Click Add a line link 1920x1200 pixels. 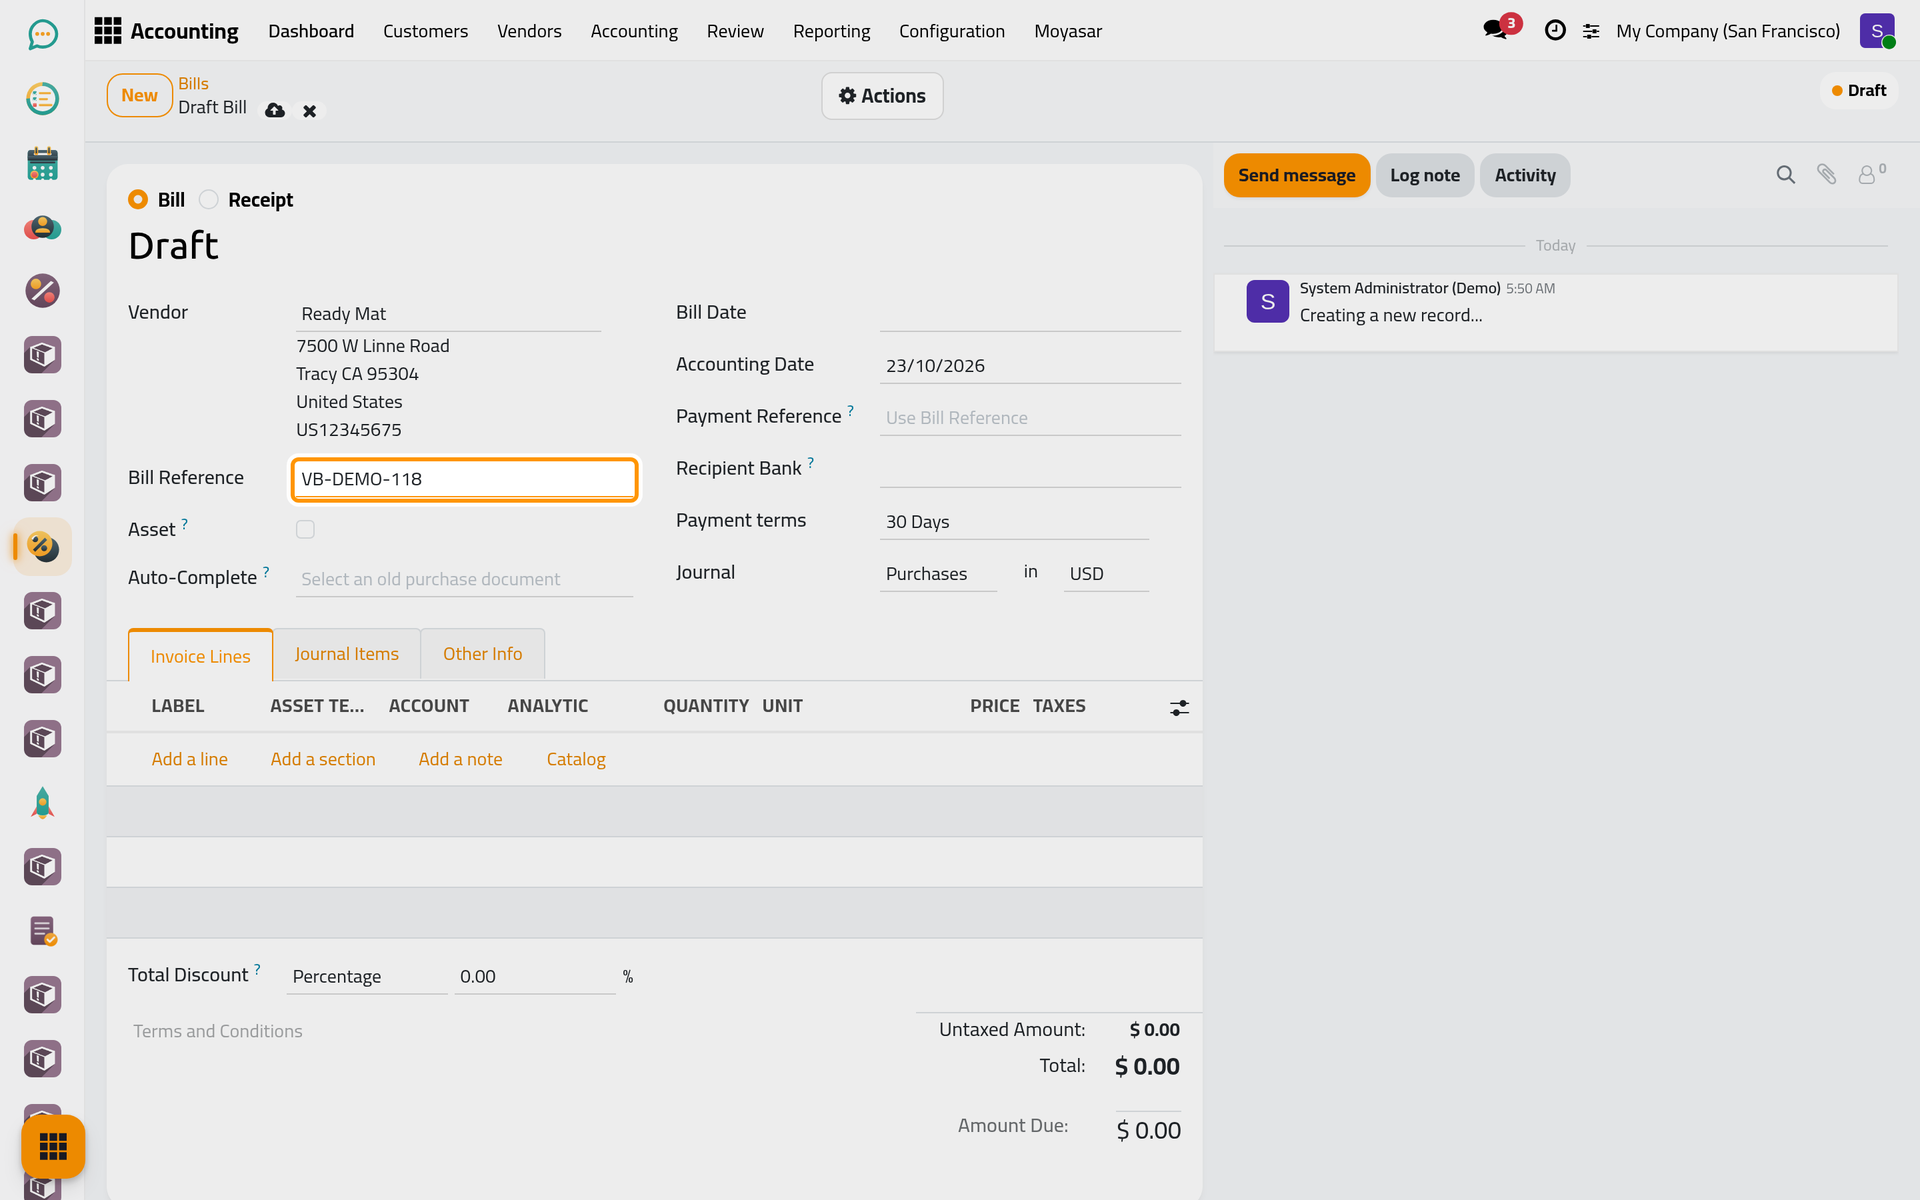click(x=190, y=759)
